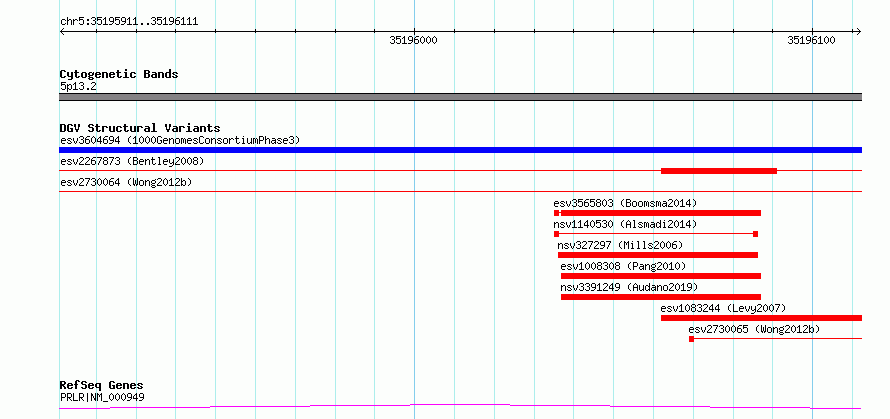The height and width of the screenshot is (419, 890).
Task: Click the right arrow of the ruler
Action: tap(858, 32)
